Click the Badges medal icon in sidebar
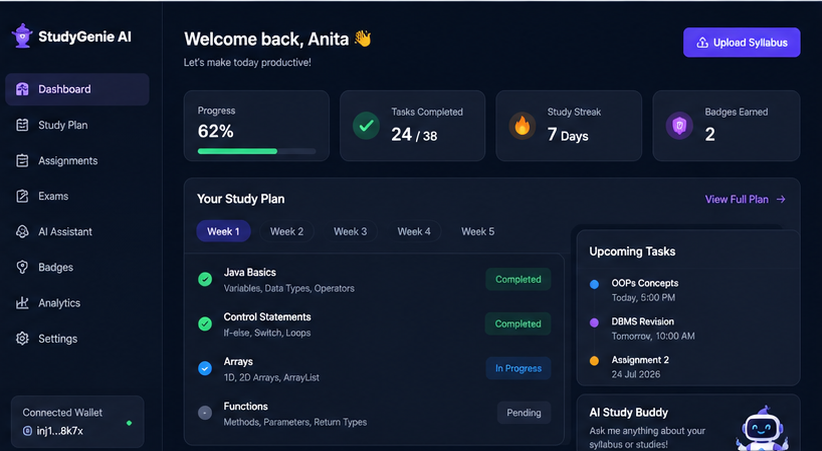Viewport: 822px width, 451px height. pyautogui.click(x=22, y=267)
